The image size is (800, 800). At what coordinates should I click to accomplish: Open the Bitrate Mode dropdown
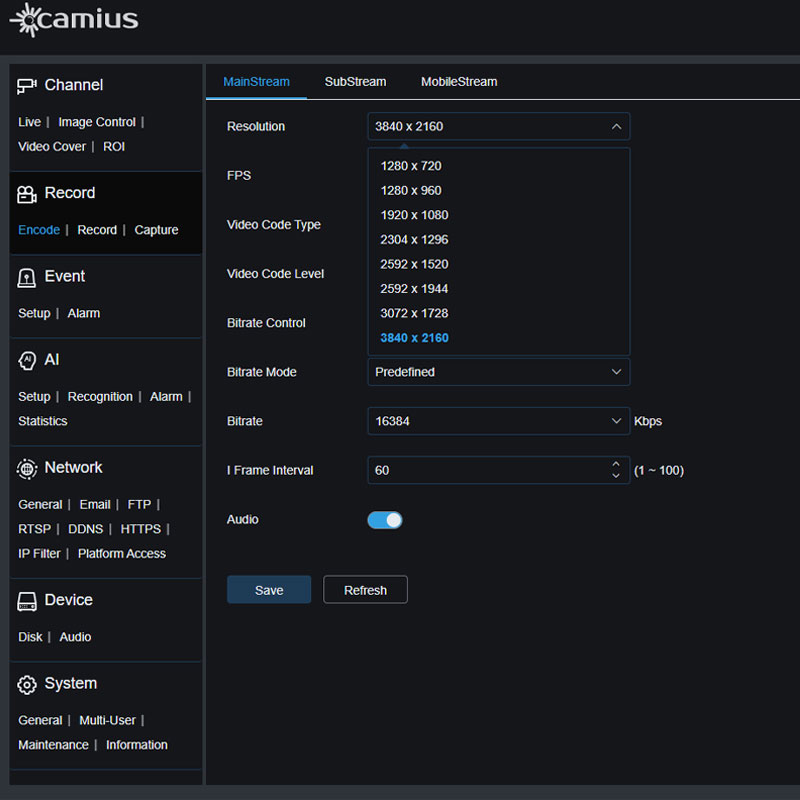coord(498,372)
